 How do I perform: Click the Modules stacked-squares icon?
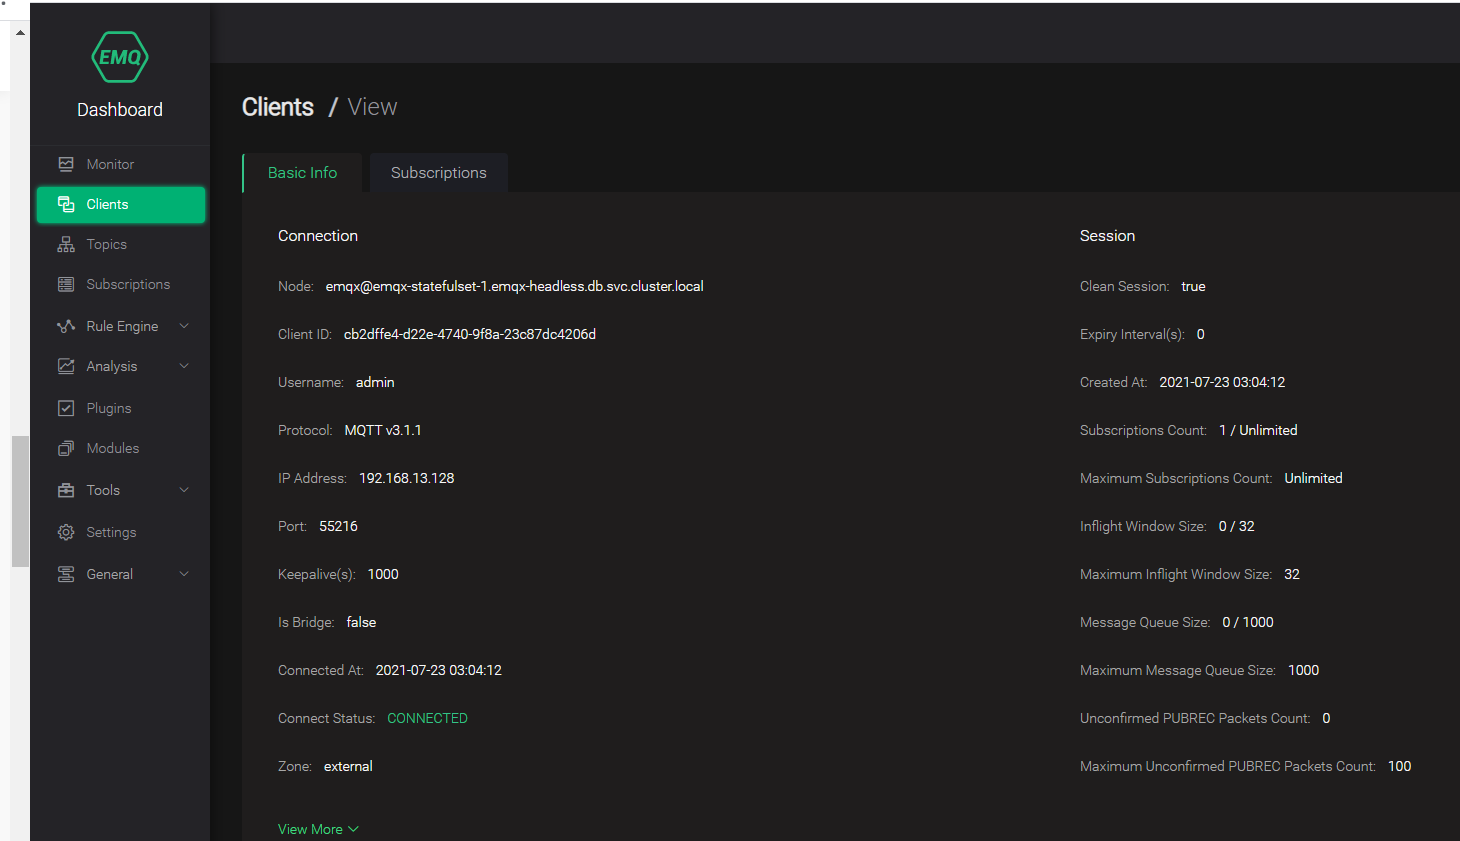tap(66, 448)
